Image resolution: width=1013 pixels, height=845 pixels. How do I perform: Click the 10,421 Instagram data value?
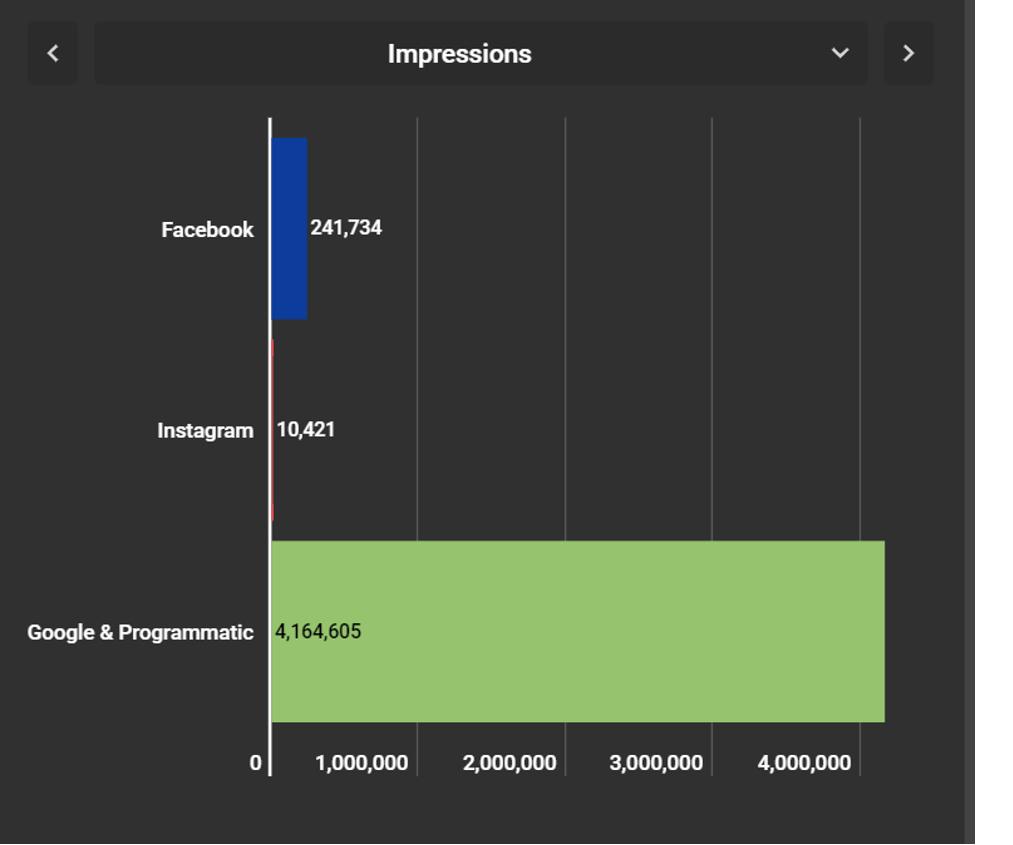point(306,430)
